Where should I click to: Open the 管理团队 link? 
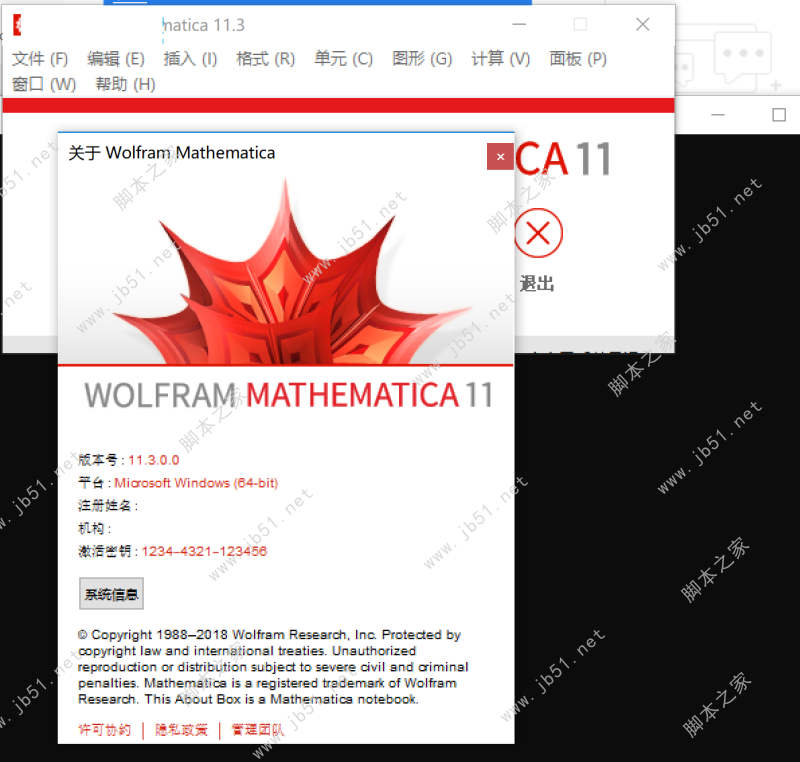pyautogui.click(x=258, y=730)
